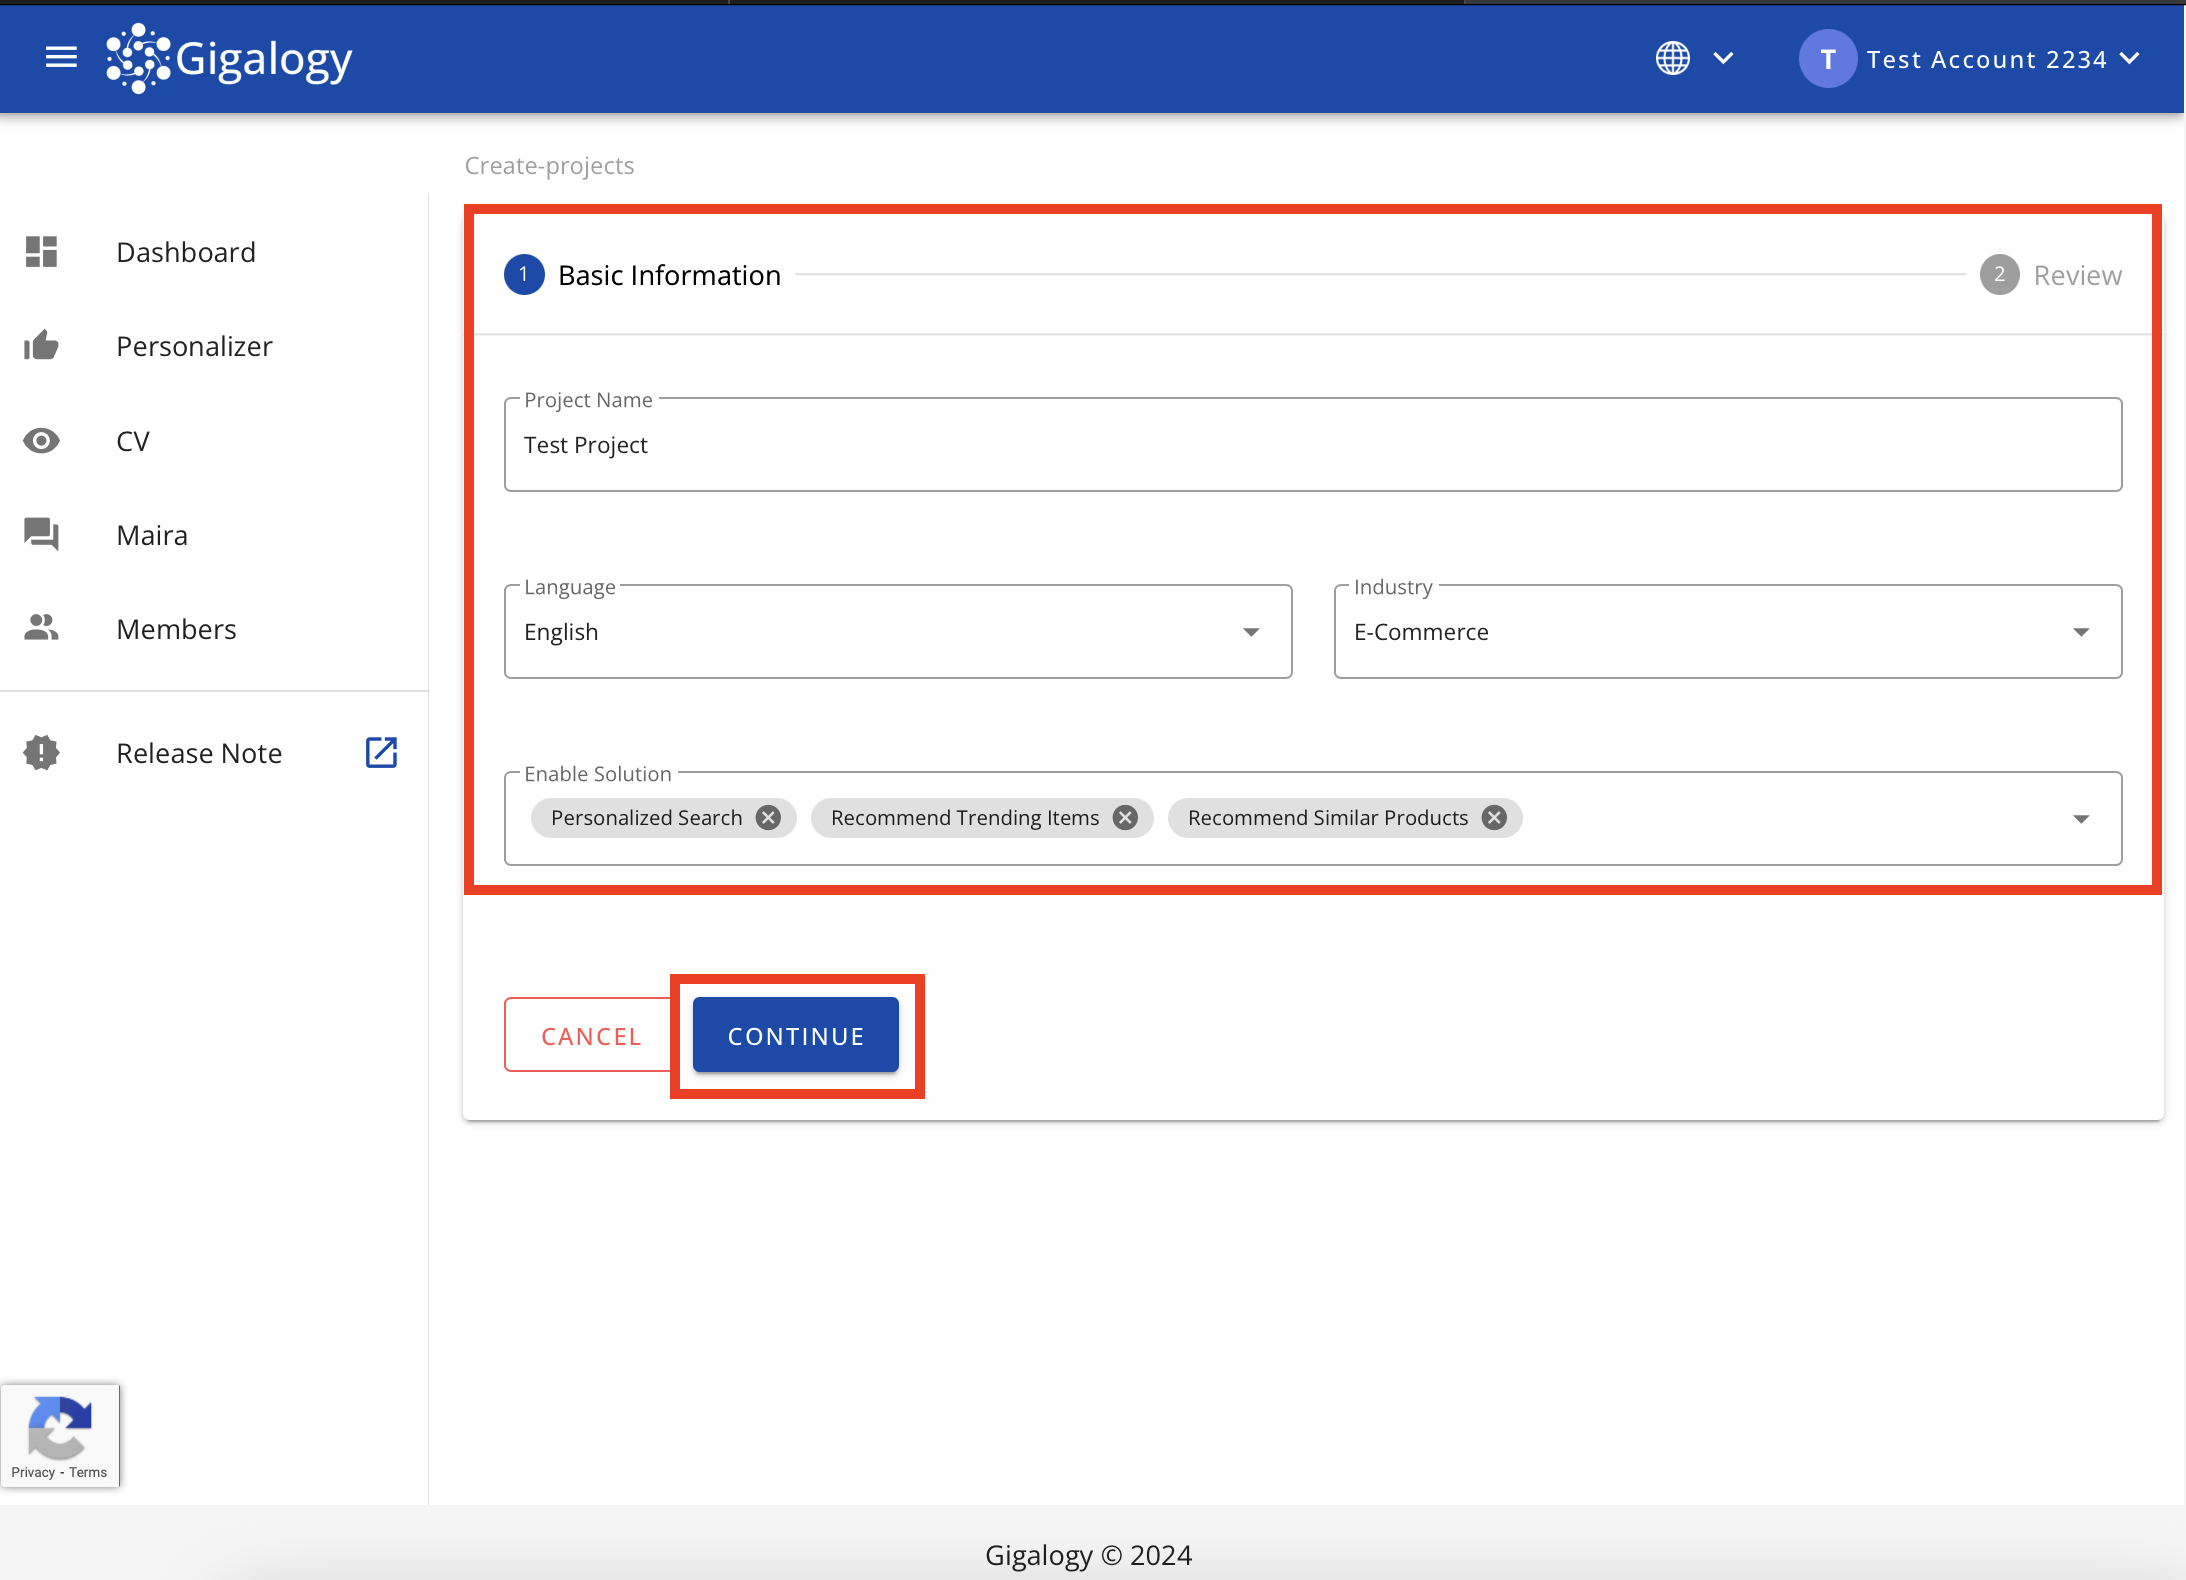Click the Members sidebar icon
The height and width of the screenshot is (1580, 2186).
(x=42, y=628)
